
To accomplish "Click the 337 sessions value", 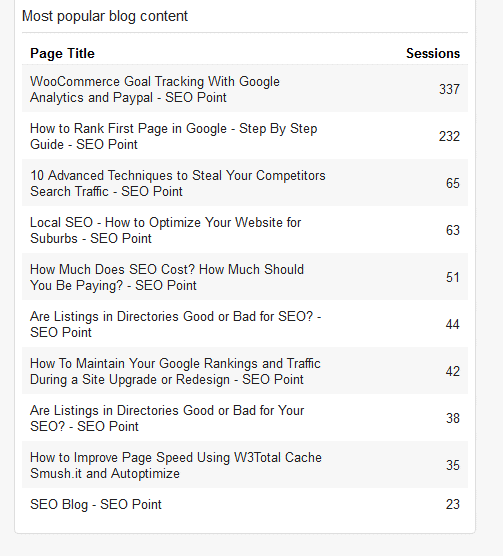I will coord(449,89).
